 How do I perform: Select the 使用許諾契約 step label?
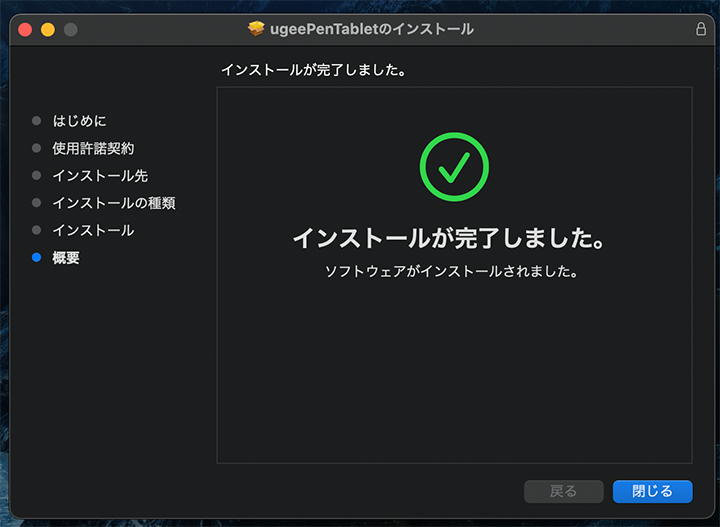tap(93, 148)
